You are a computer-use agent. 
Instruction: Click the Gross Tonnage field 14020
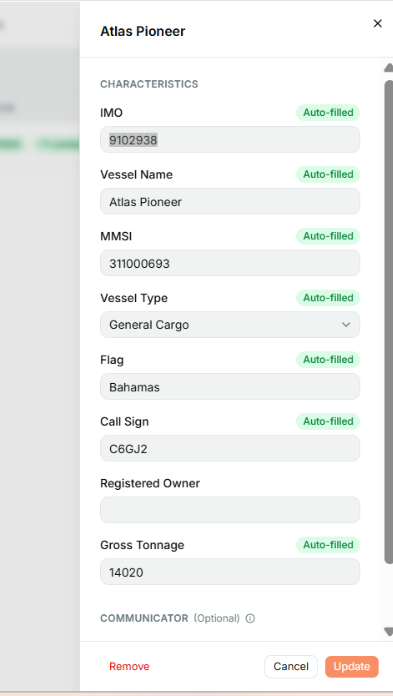tap(230, 572)
